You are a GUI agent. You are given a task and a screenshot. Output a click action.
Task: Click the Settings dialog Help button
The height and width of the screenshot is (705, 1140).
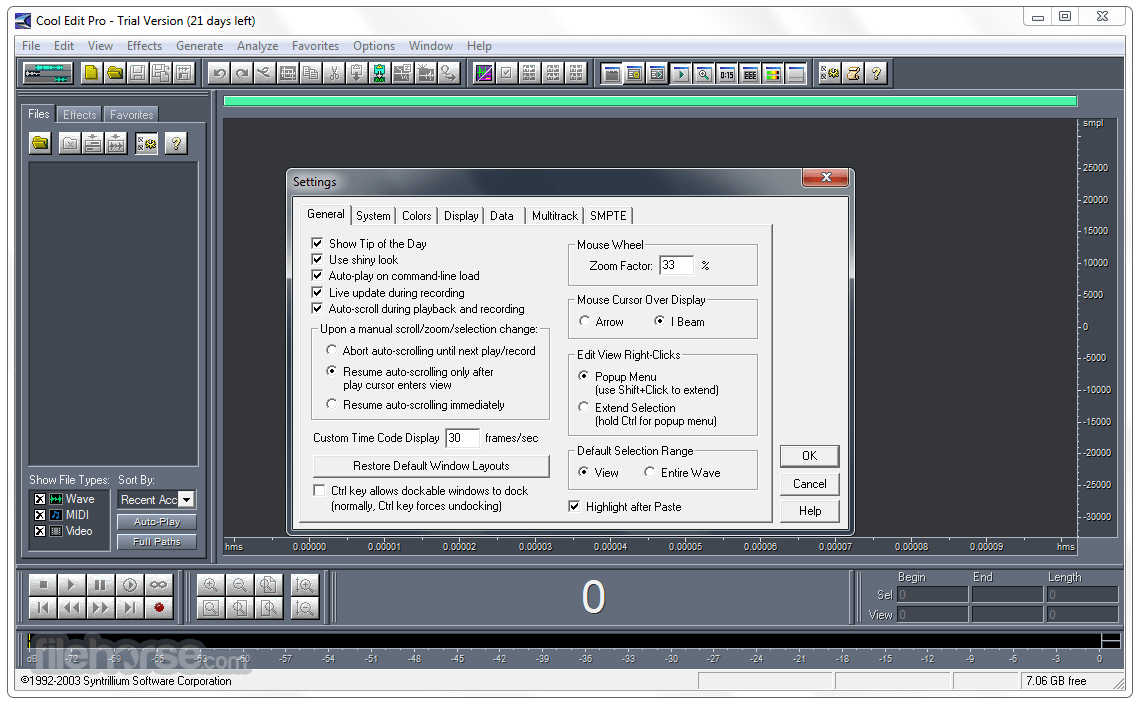pos(809,511)
